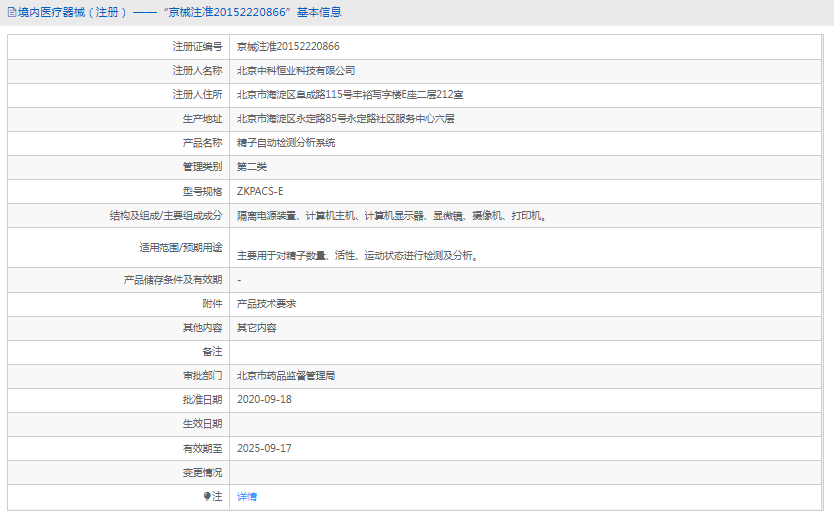Click the 产品储存条件及有效期 label
This screenshot has height=516, width=834.
173,280
